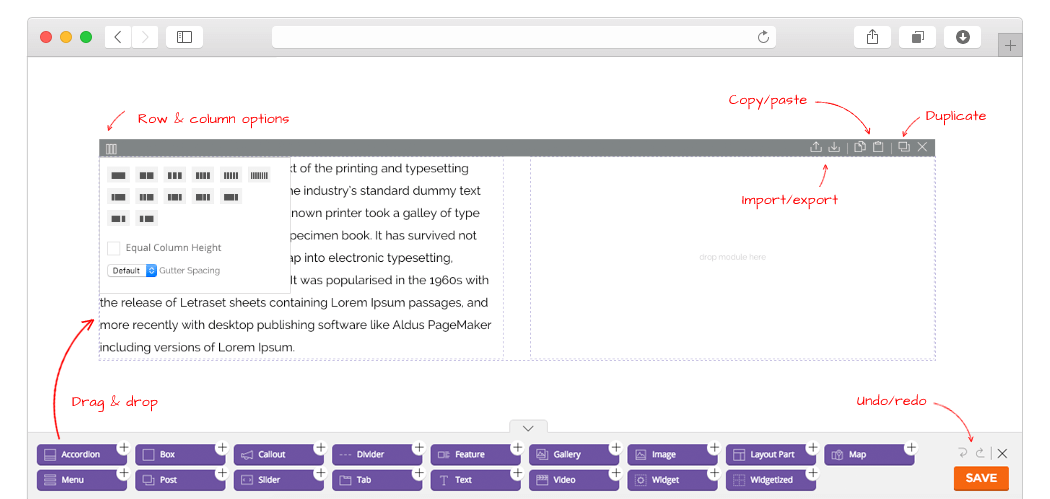Screen dimensions: 1050x499
Task: Reload the page with the refresh icon
Action: [x=763, y=38]
